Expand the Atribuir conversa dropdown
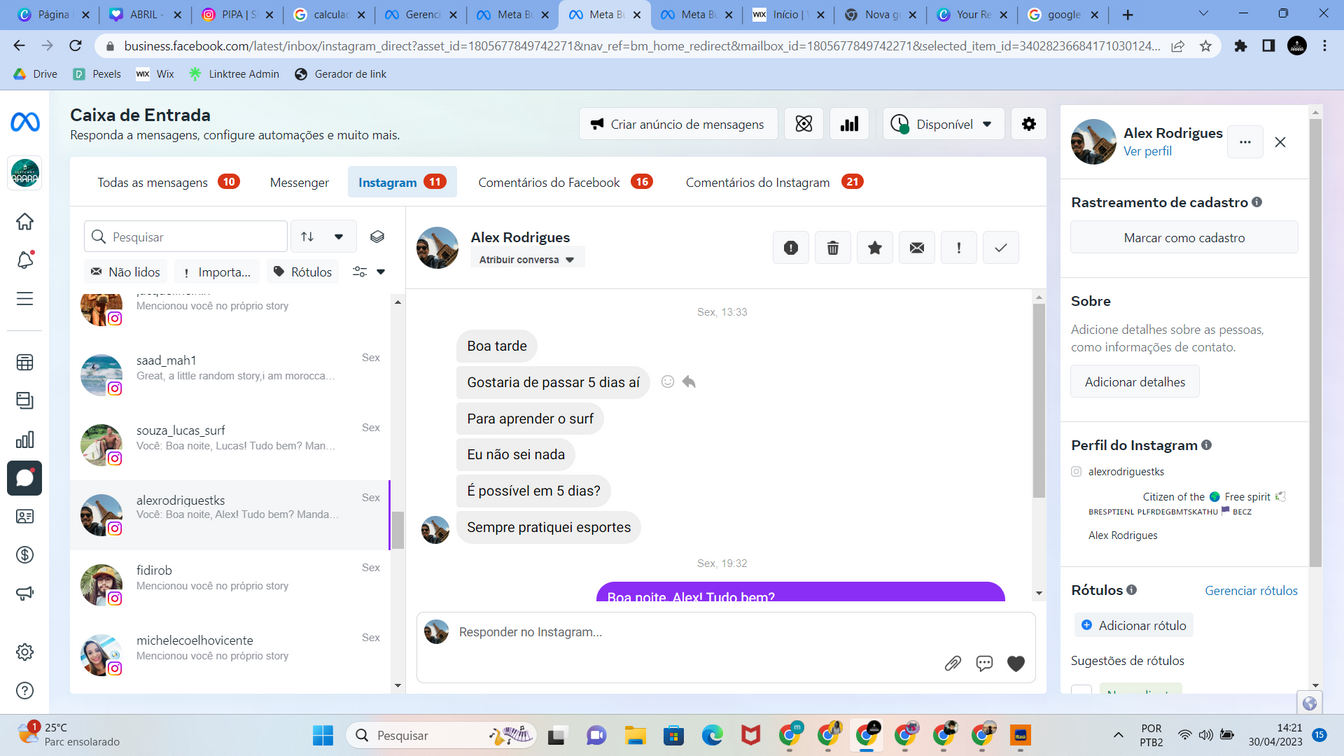 click(527, 260)
